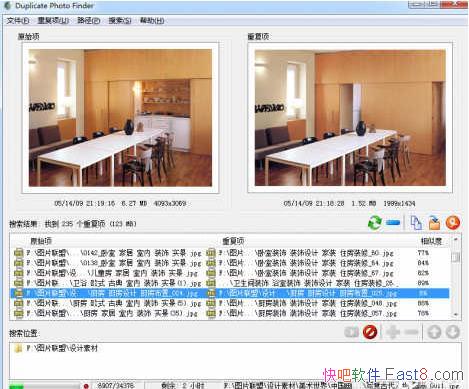This screenshot has width=469, height=389.
Task: Open the 文件(F) menu
Action: pos(18,21)
